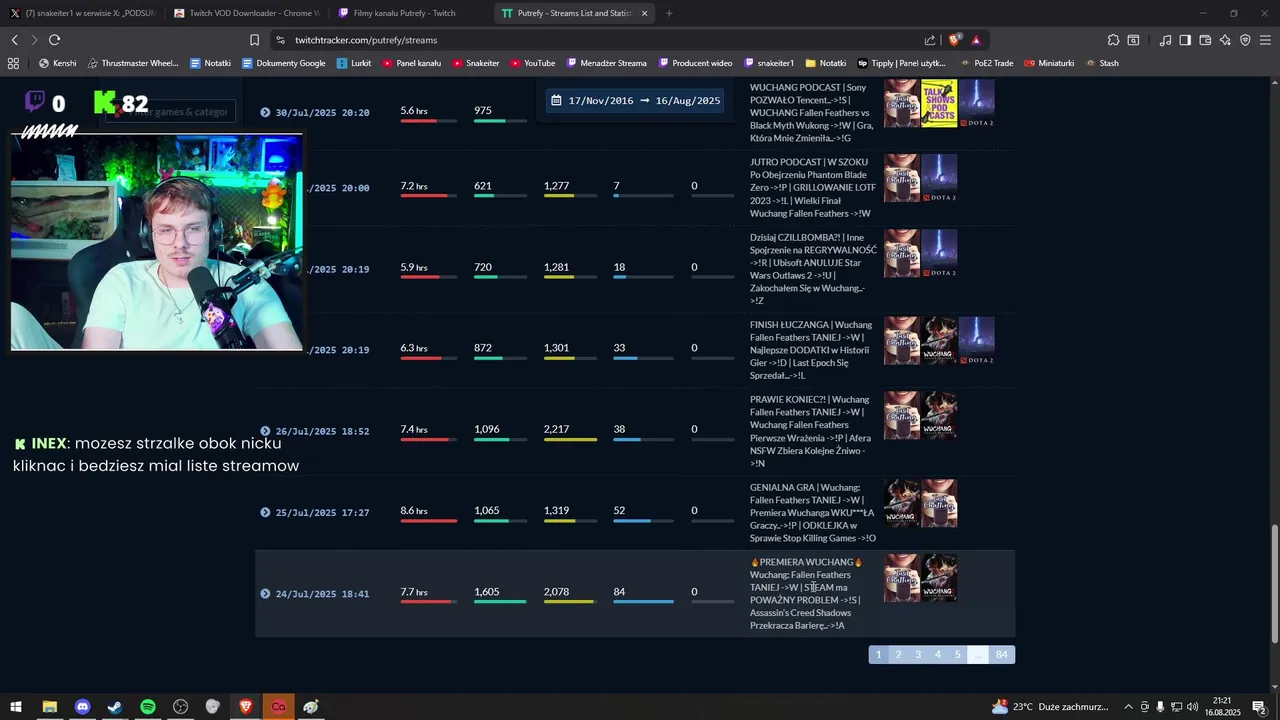Open the Miniaturki bookmark
Screen dimensions: 1280x720
pyautogui.click(x=1049, y=63)
